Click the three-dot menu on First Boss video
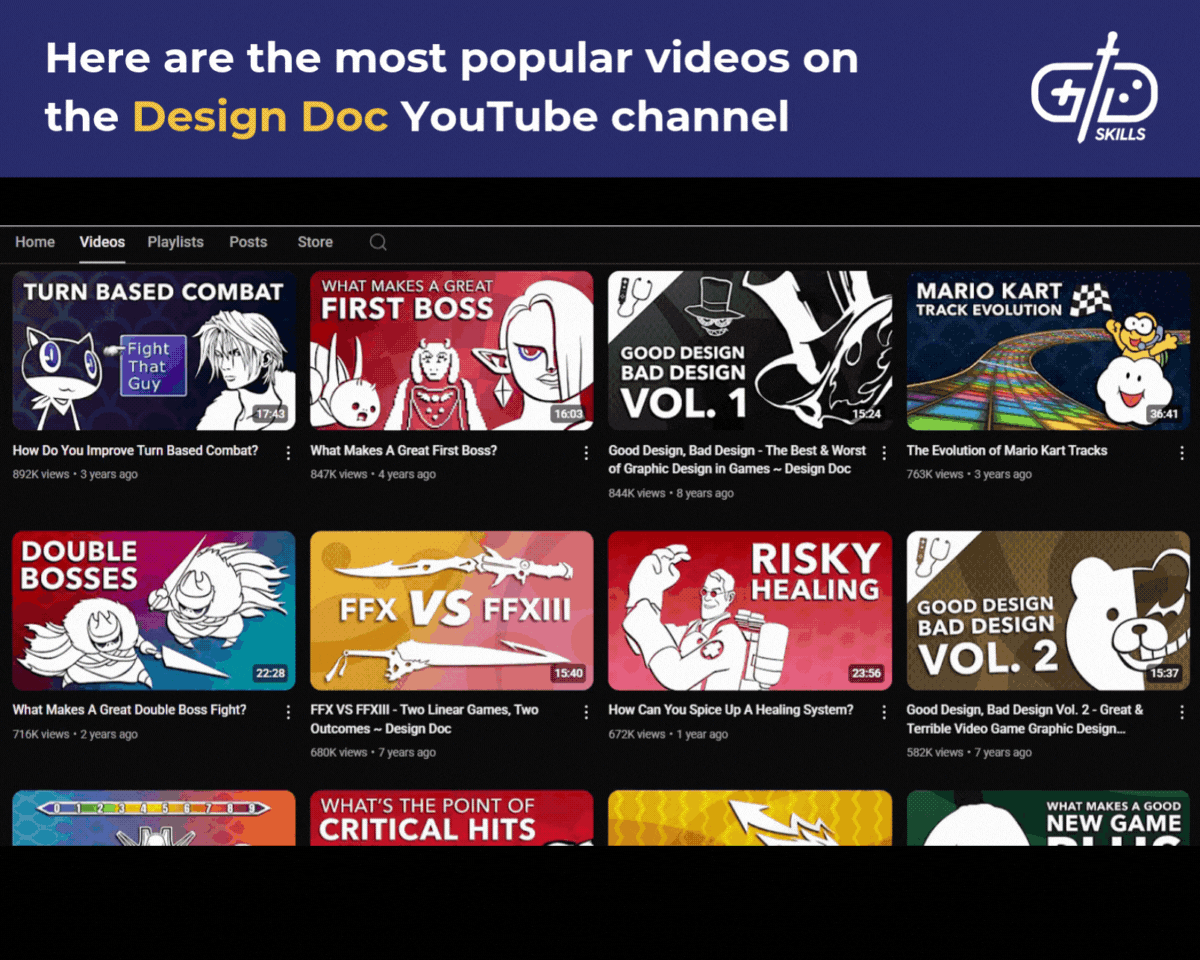Screen dimensions: 1200x960 (x=586, y=453)
